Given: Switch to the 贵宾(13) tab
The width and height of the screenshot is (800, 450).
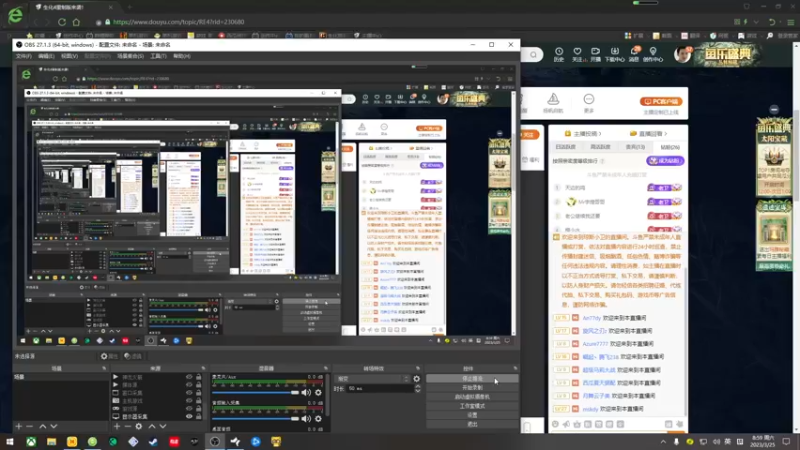Looking at the screenshot, I should point(635,147).
